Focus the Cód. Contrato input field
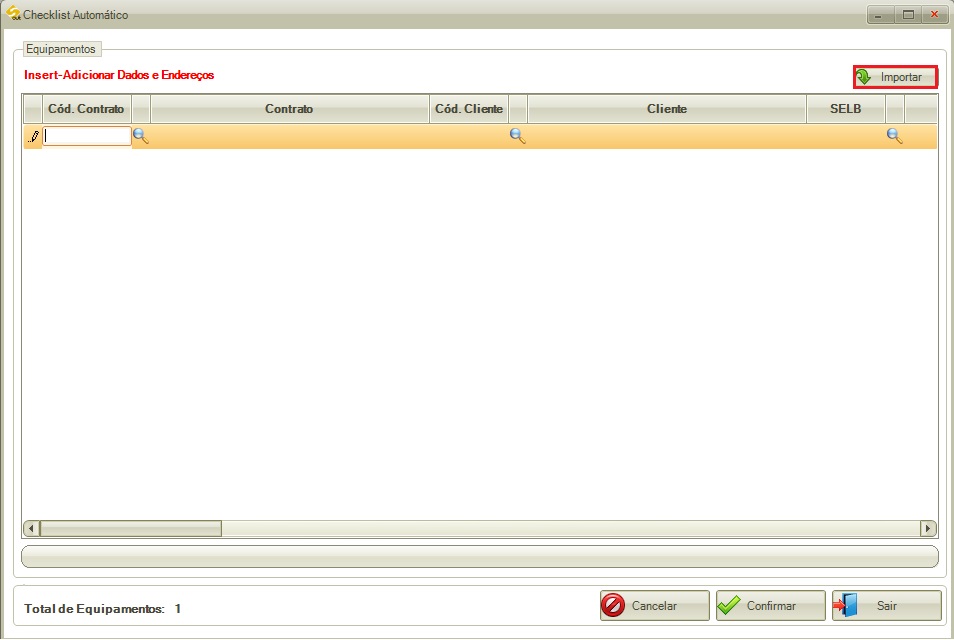 87,136
